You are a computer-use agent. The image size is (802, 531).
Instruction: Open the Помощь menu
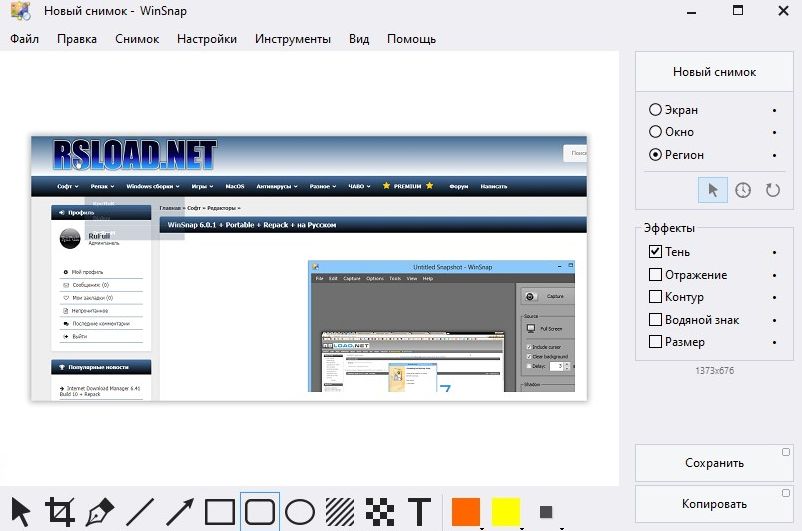click(x=411, y=39)
